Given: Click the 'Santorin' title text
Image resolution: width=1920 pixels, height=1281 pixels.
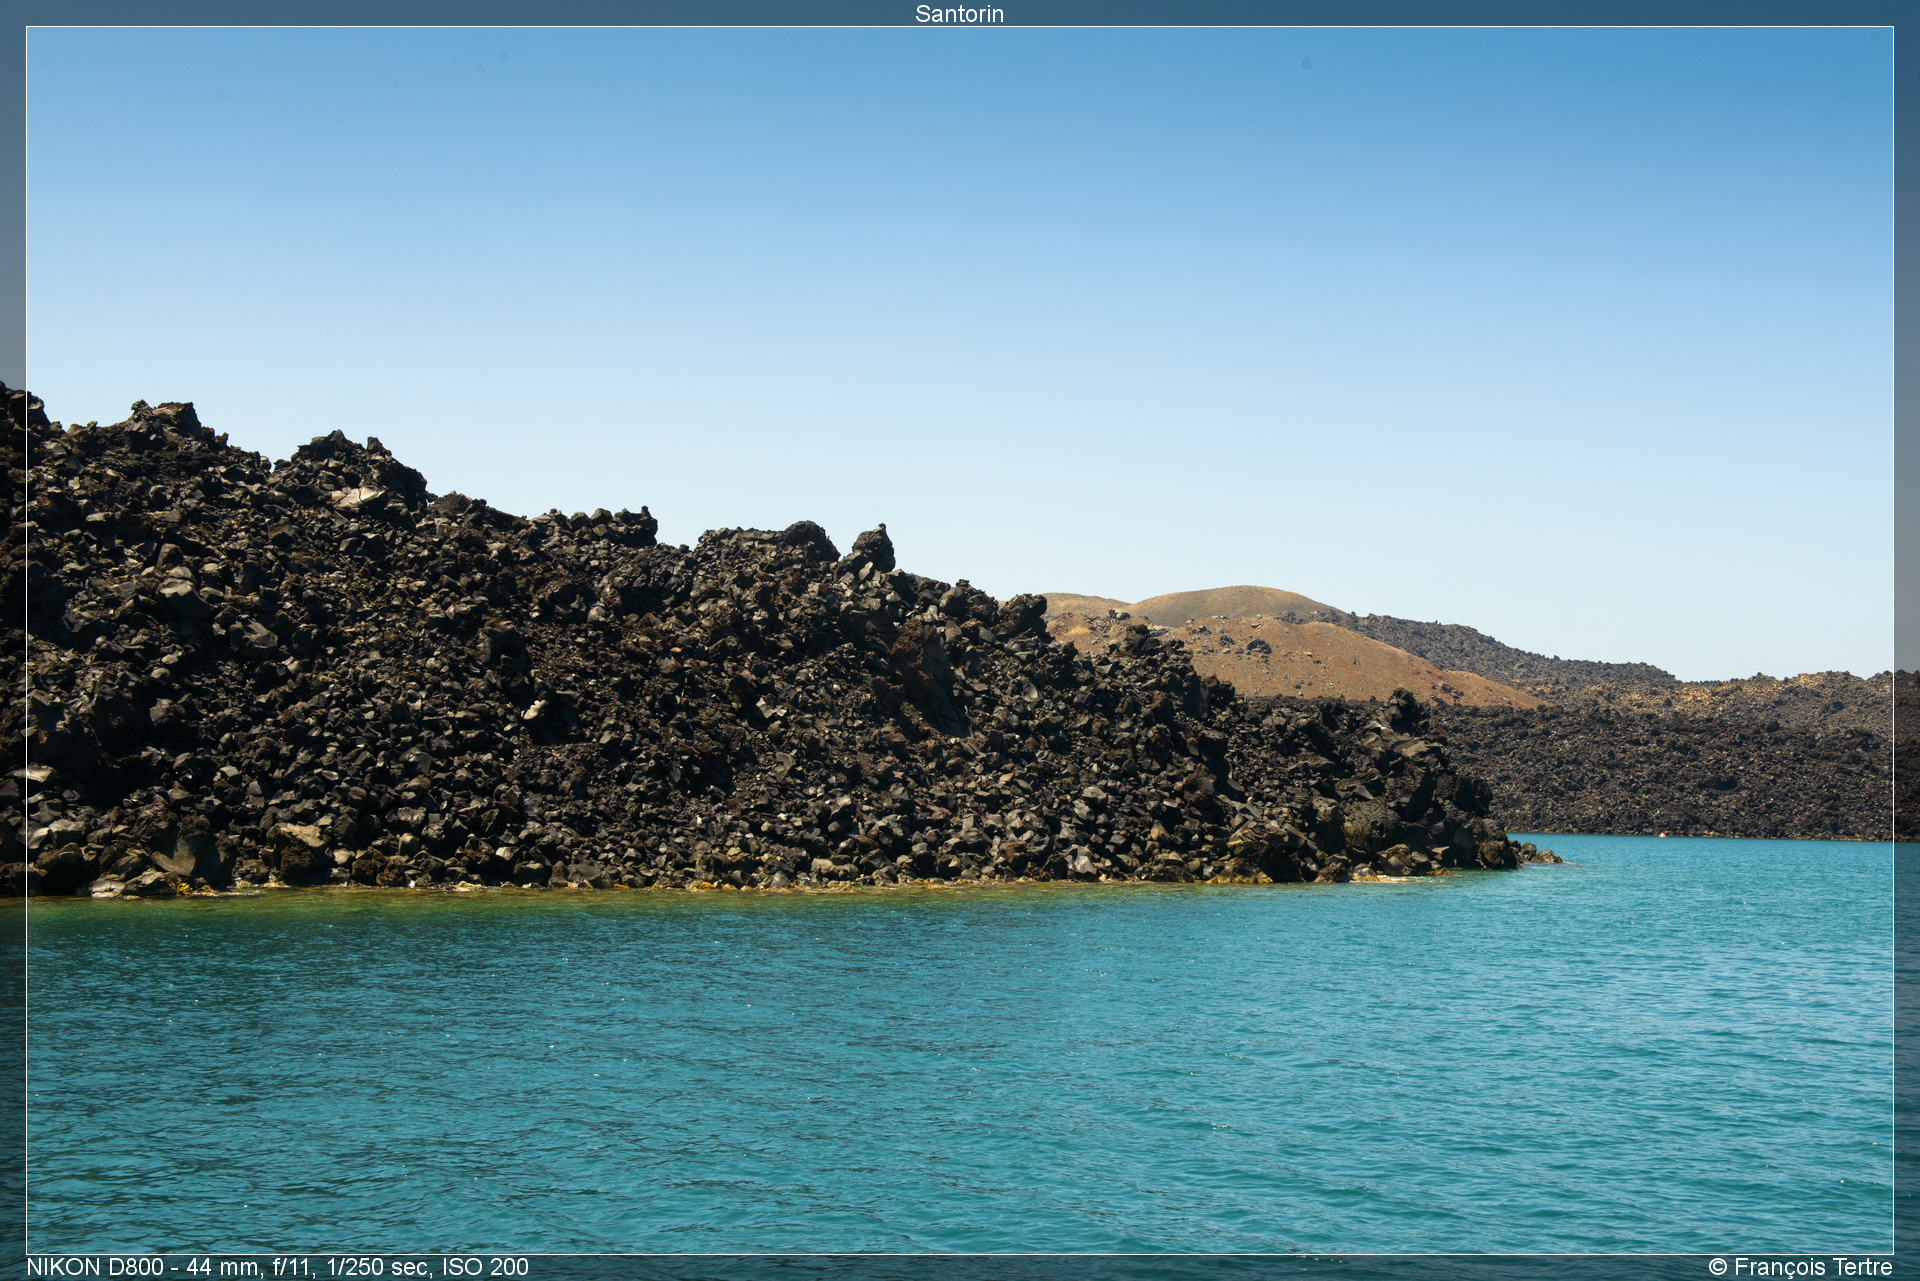Looking at the screenshot, I should pyautogui.click(x=959, y=14).
